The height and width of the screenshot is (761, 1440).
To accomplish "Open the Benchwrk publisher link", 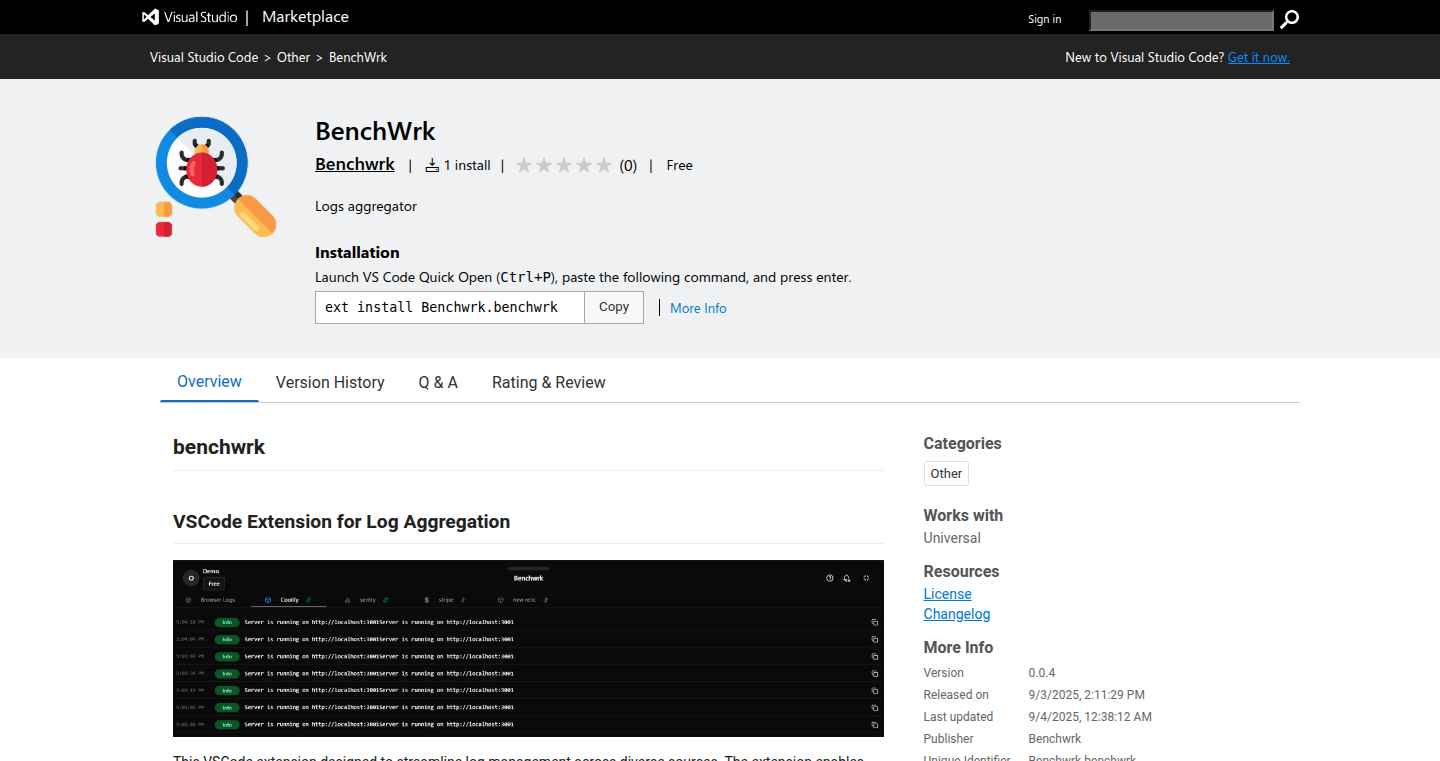I will (x=355, y=165).
